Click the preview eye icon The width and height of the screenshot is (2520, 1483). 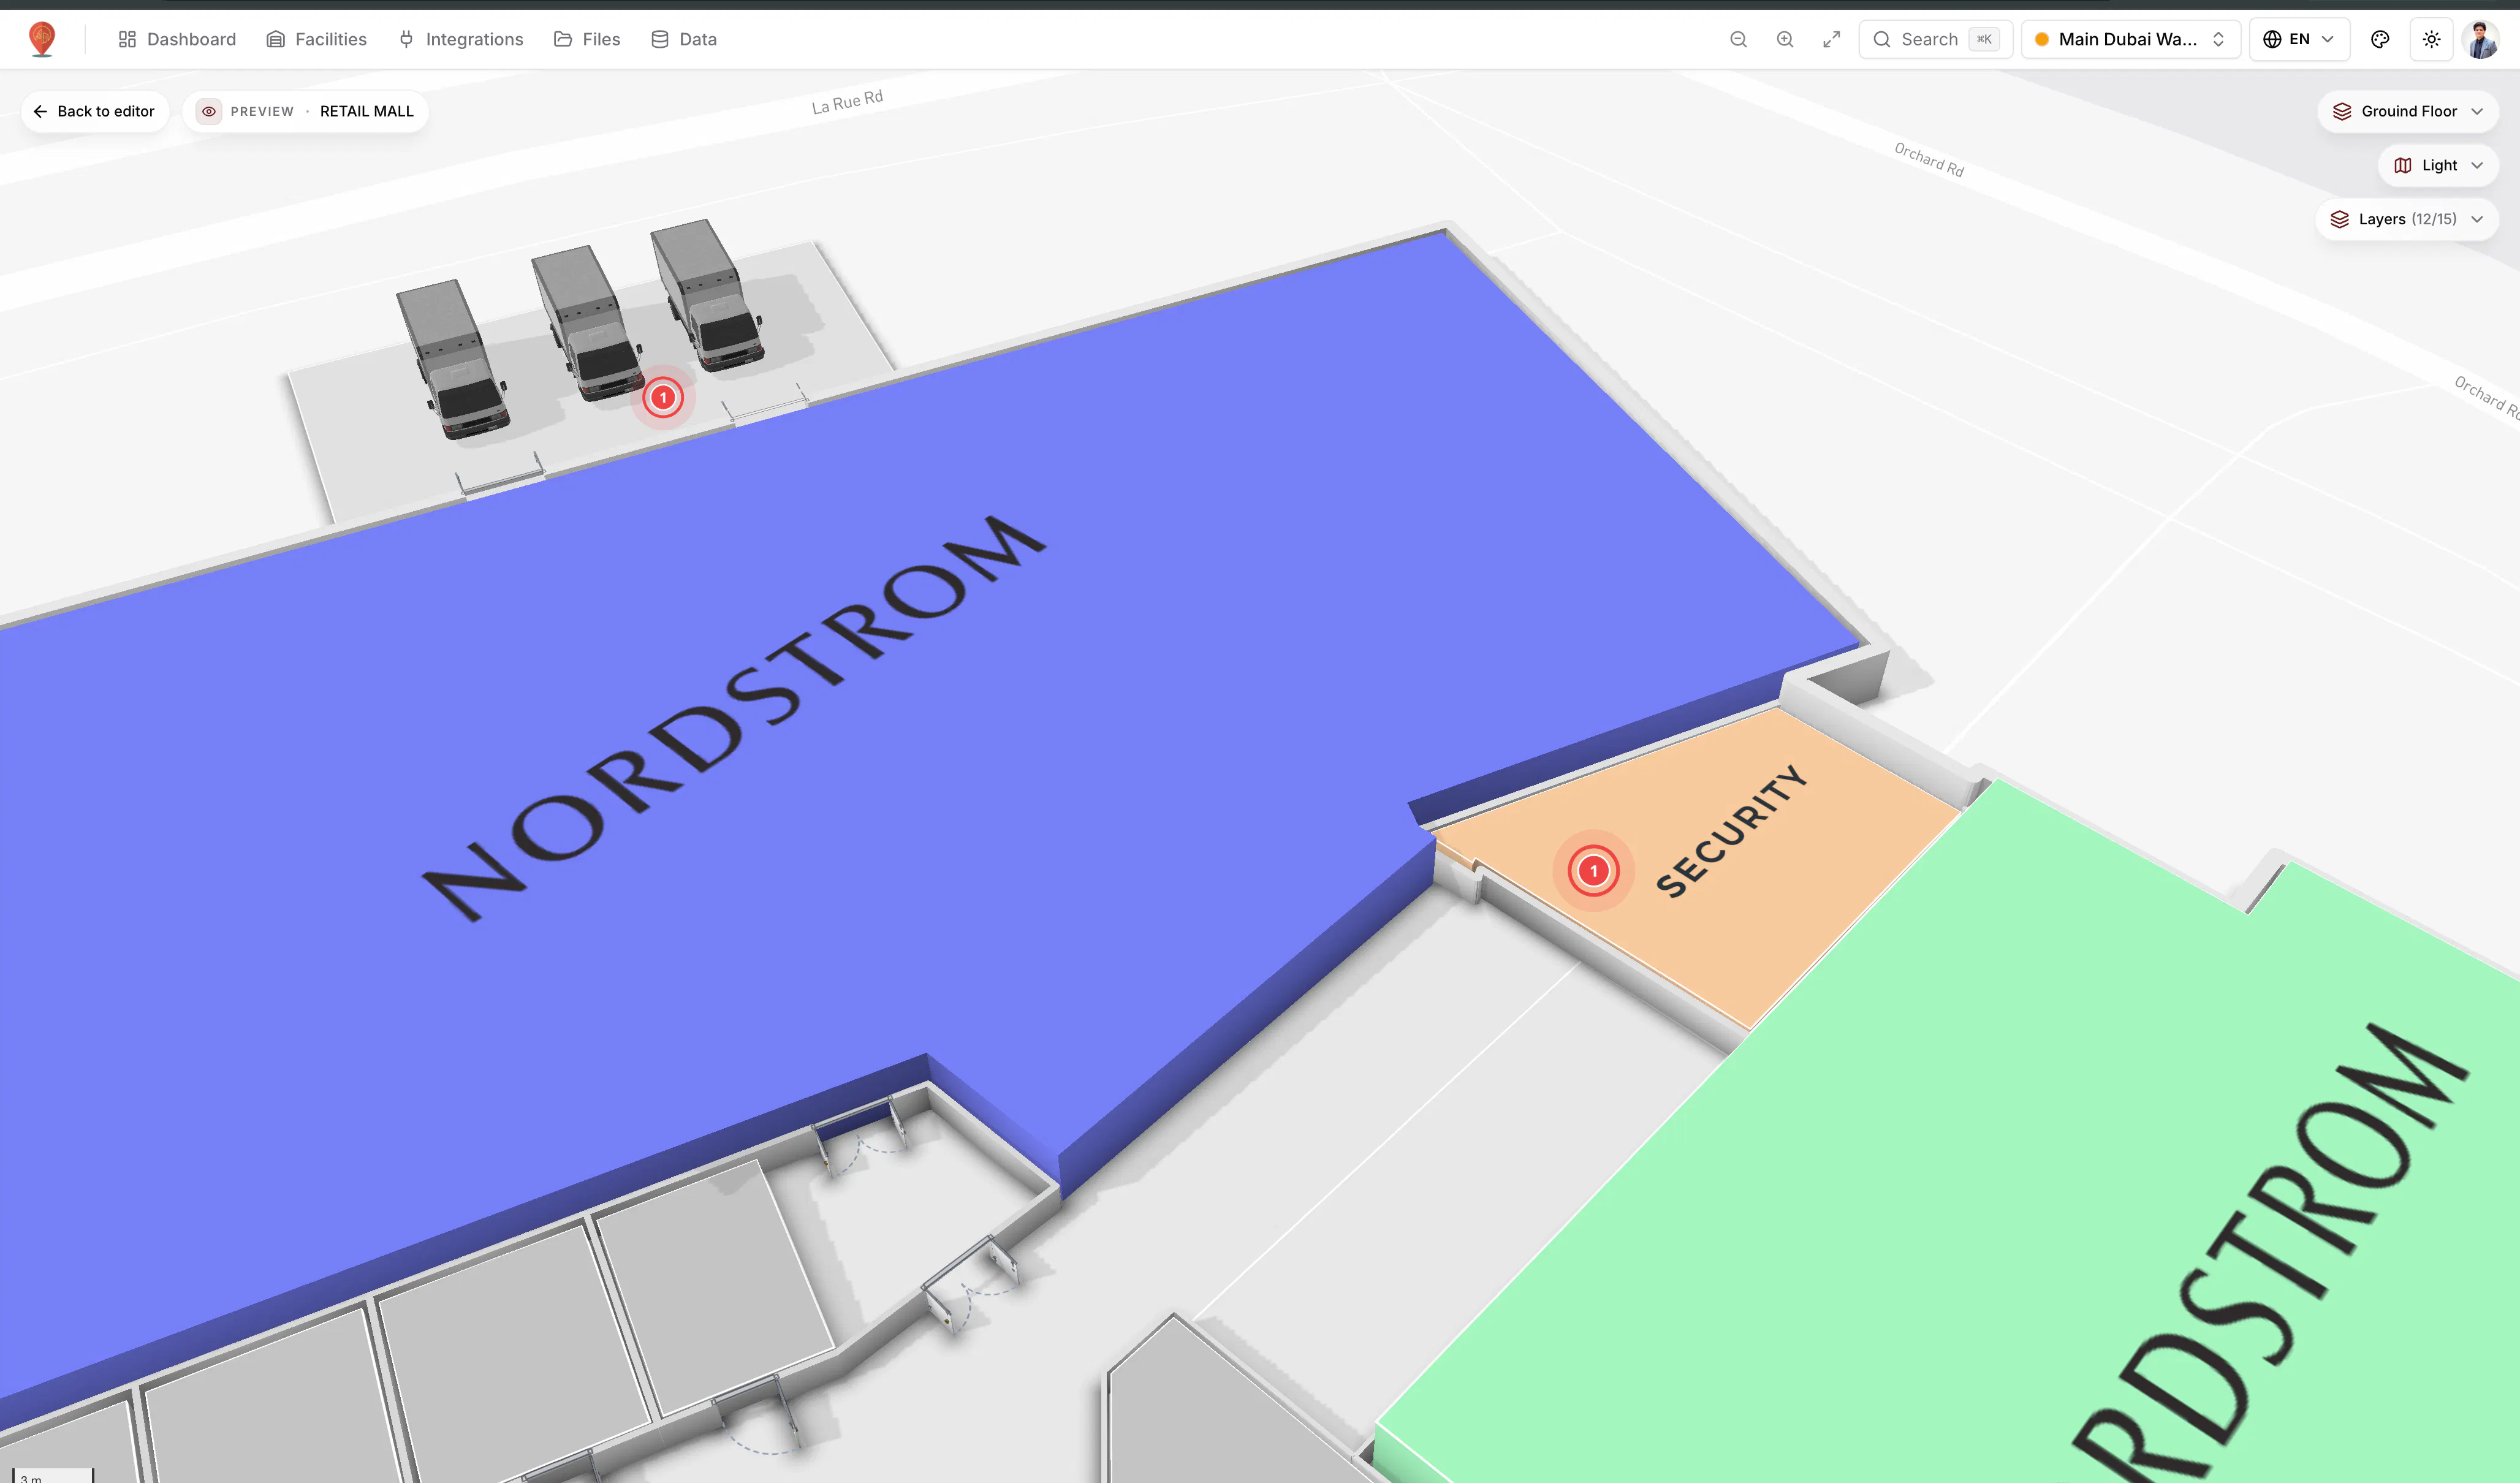point(208,111)
